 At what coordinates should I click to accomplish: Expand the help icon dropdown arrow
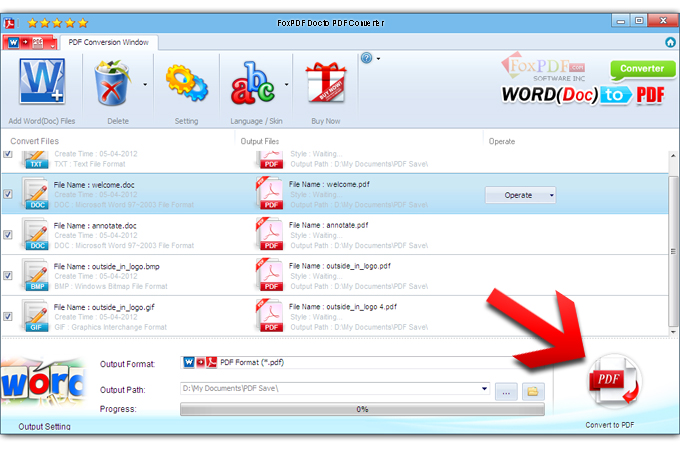point(378,58)
